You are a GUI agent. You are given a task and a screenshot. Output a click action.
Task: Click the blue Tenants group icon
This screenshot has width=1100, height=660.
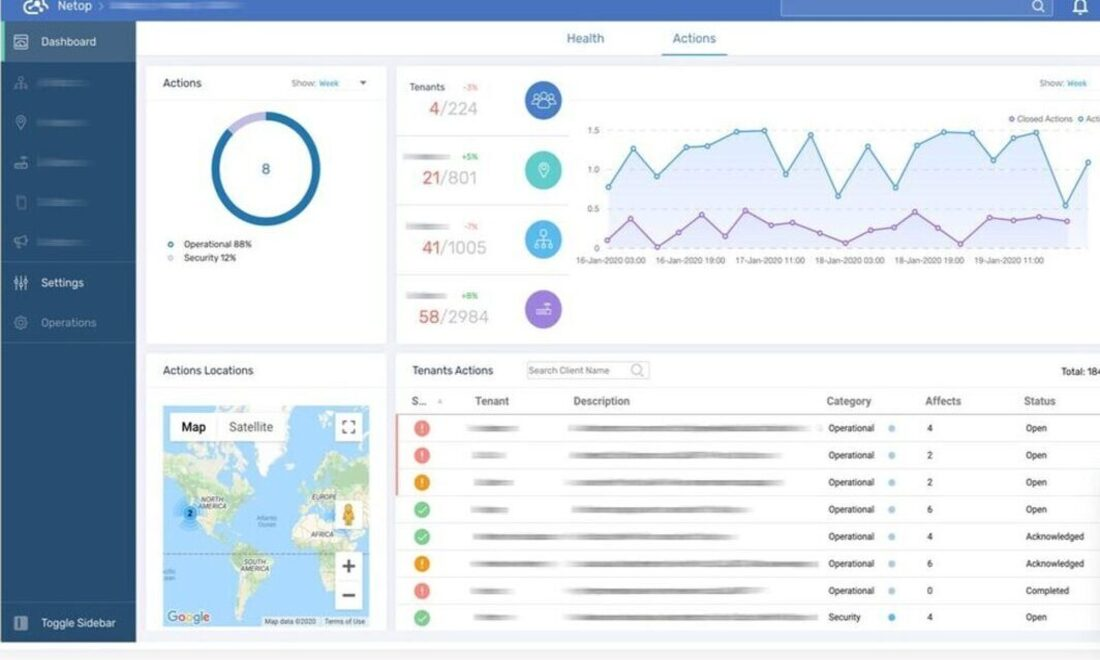(x=543, y=100)
